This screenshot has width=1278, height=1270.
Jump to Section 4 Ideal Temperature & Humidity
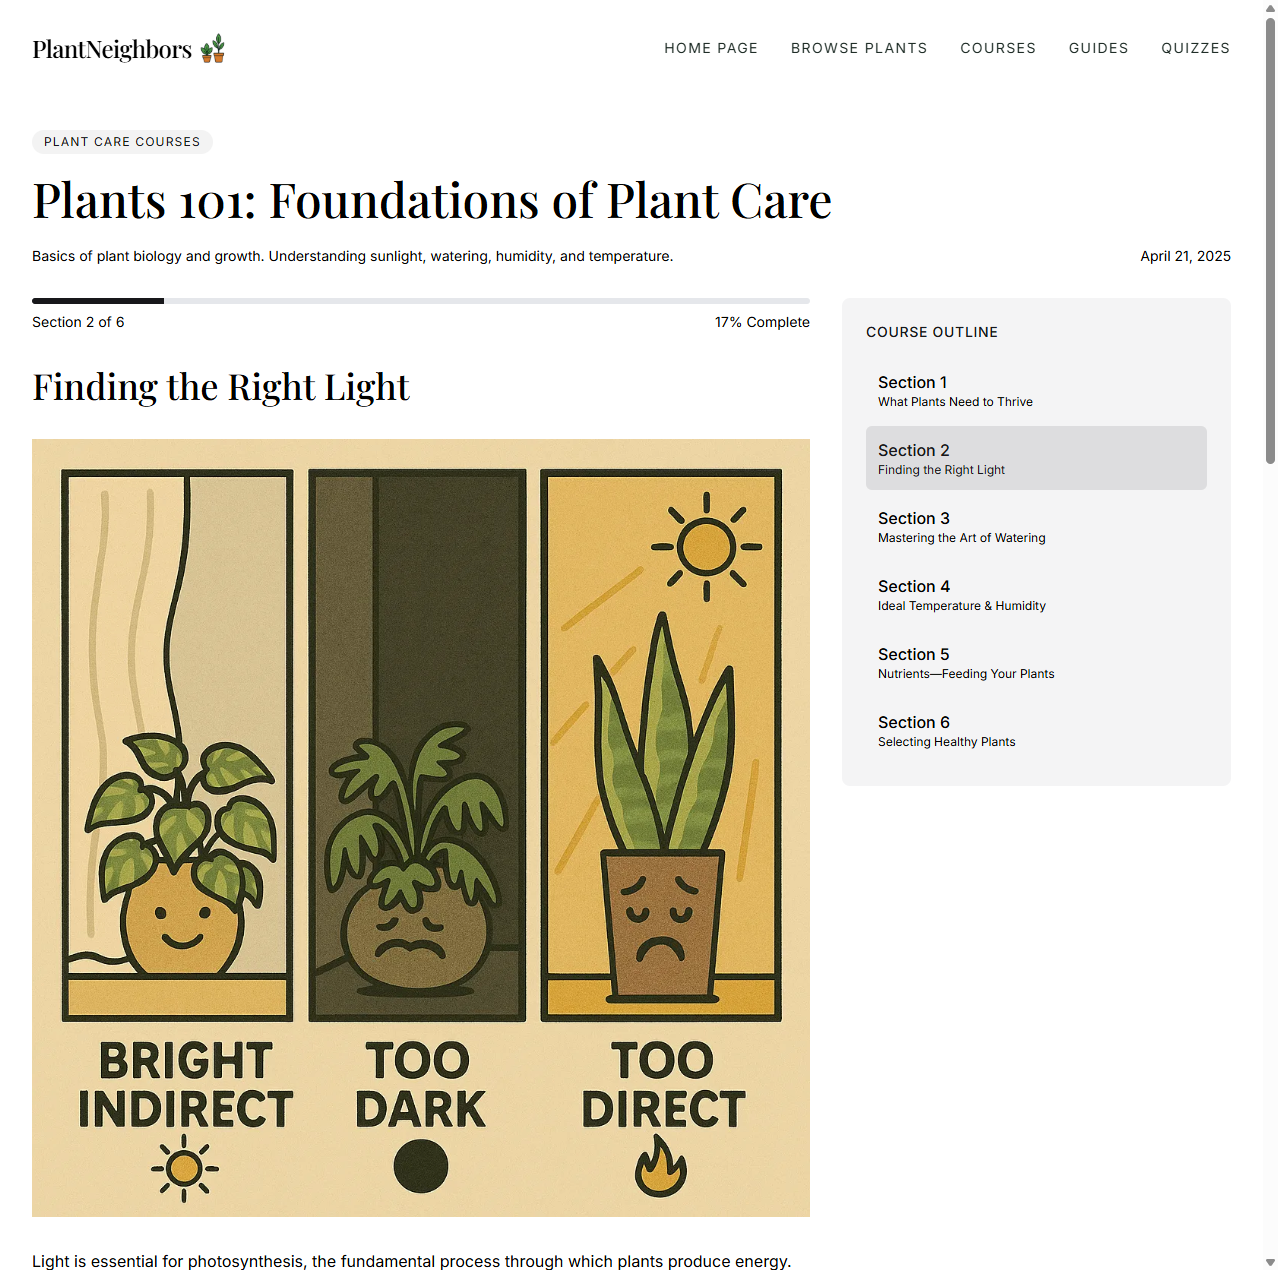pos(1036,594)
